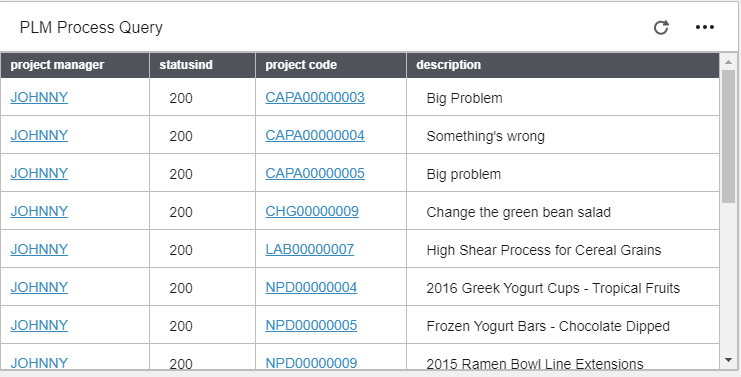Open project code CAPA00000003 link
Image resolution: width=741 pixels, height=377 pixels.
click(315, 97)
